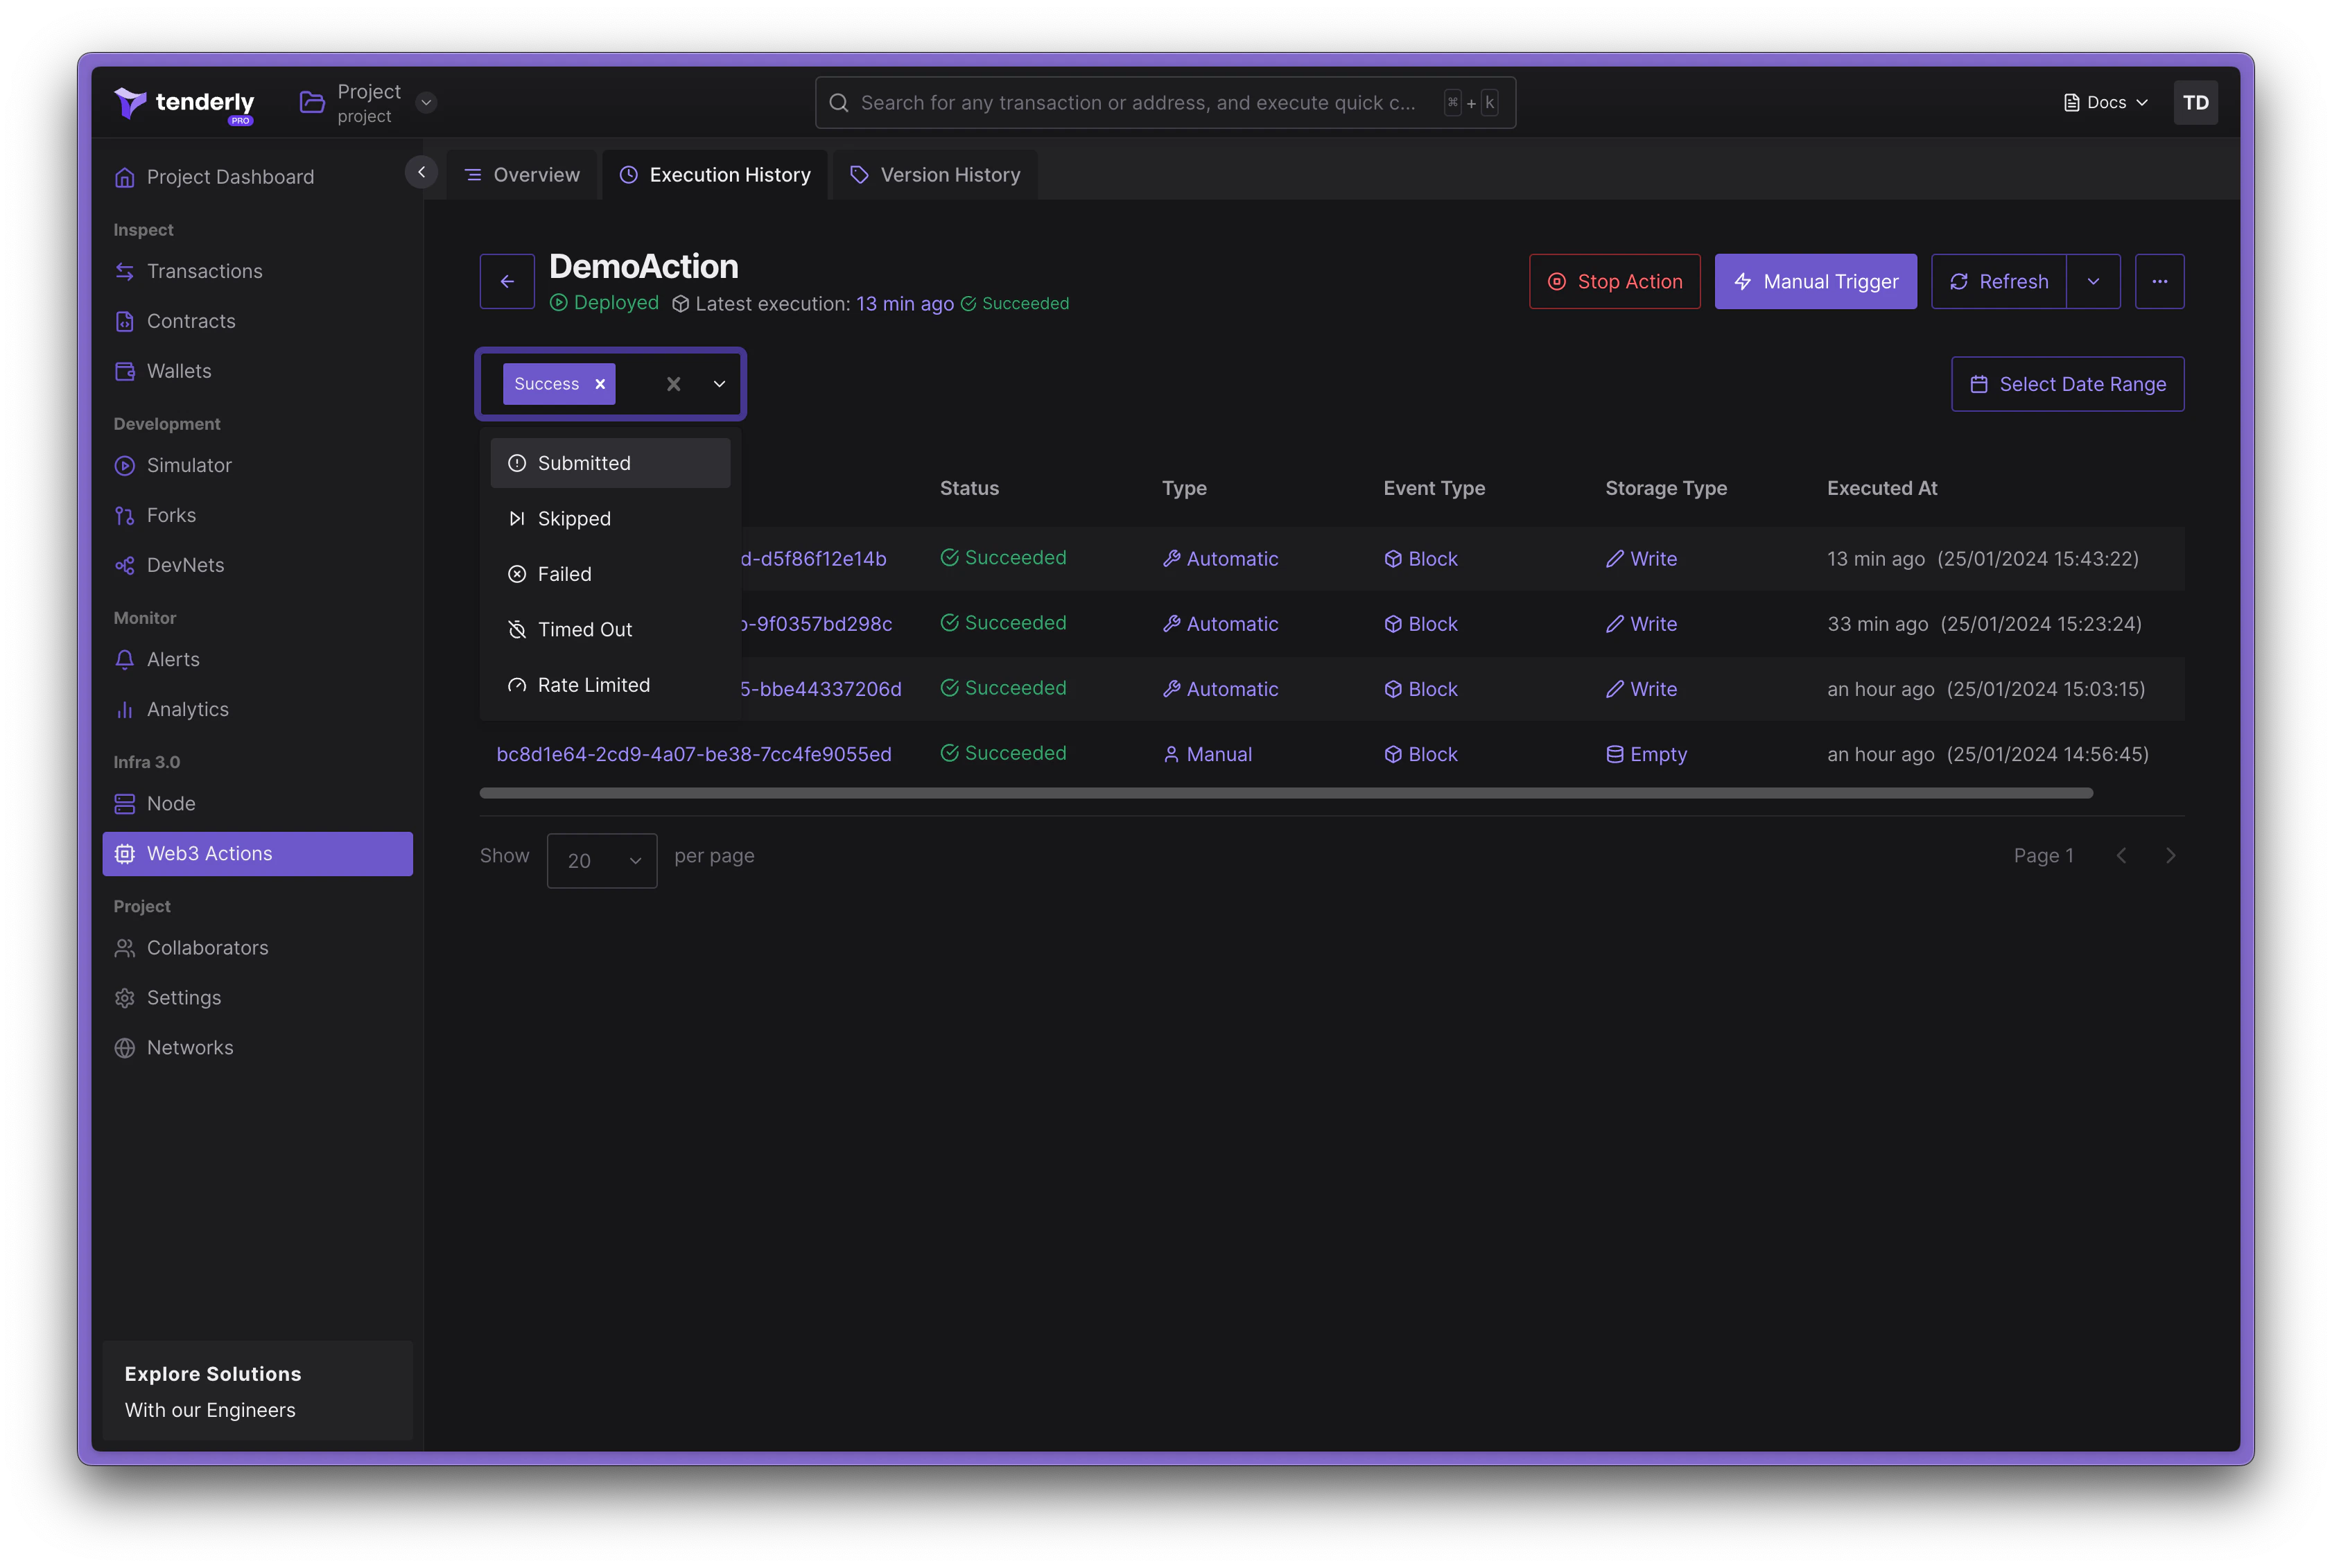
Task: Open execution ending d-d5f86f12e14b
Action: (813, 559)
